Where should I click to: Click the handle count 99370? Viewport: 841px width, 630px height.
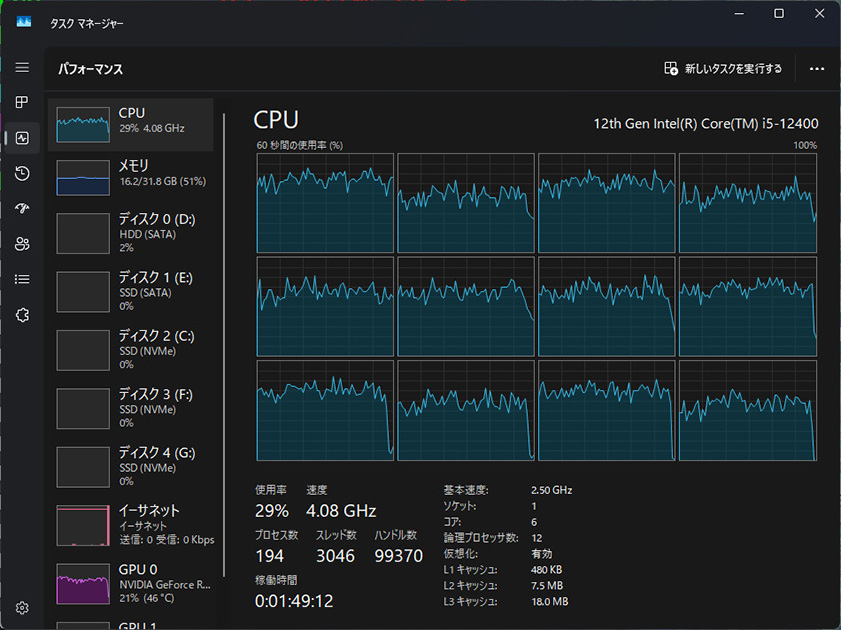click(399, 556)
